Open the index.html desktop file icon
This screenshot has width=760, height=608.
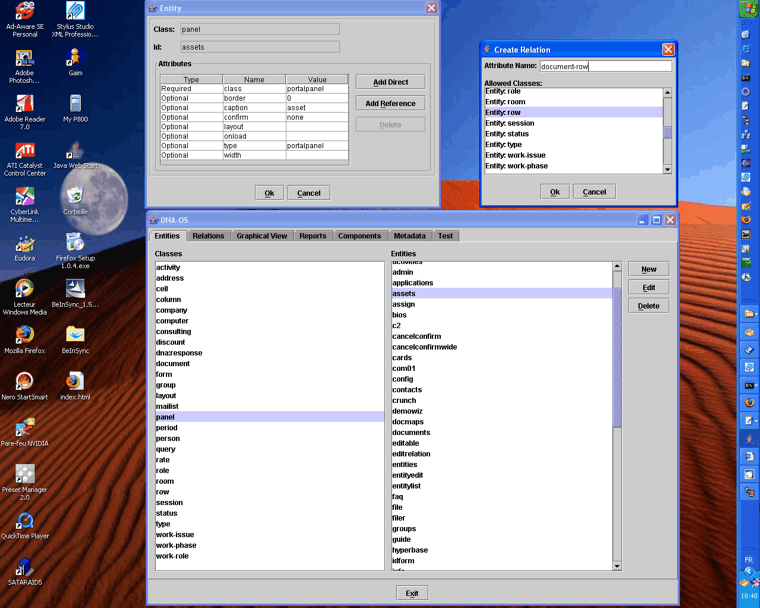pyautogui.click(x=75, y=386)
